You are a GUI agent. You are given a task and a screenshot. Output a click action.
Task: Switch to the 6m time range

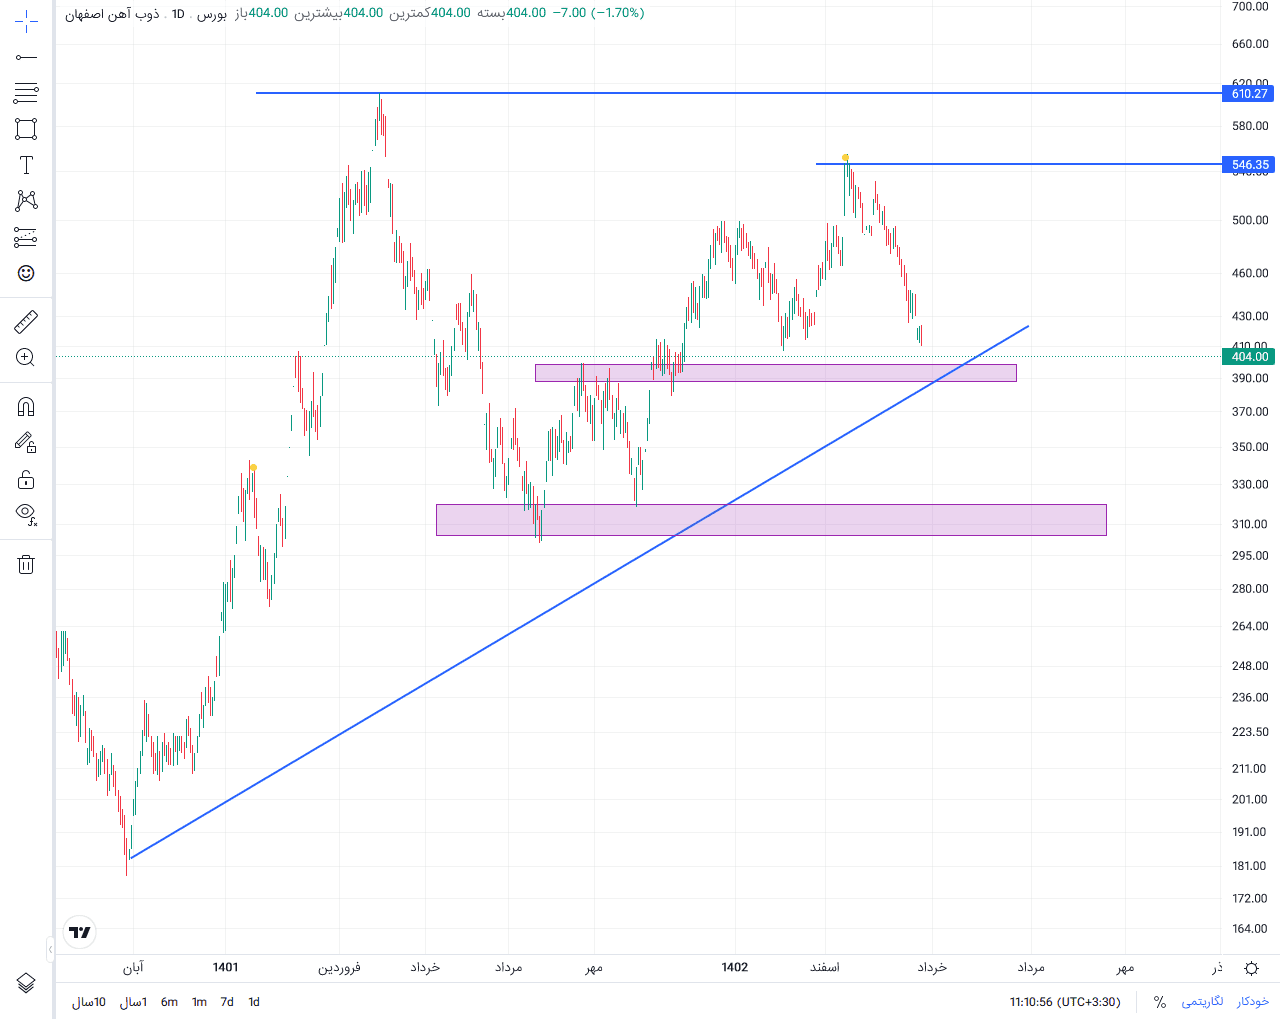pyautogui.click(x=169, y=1002)
